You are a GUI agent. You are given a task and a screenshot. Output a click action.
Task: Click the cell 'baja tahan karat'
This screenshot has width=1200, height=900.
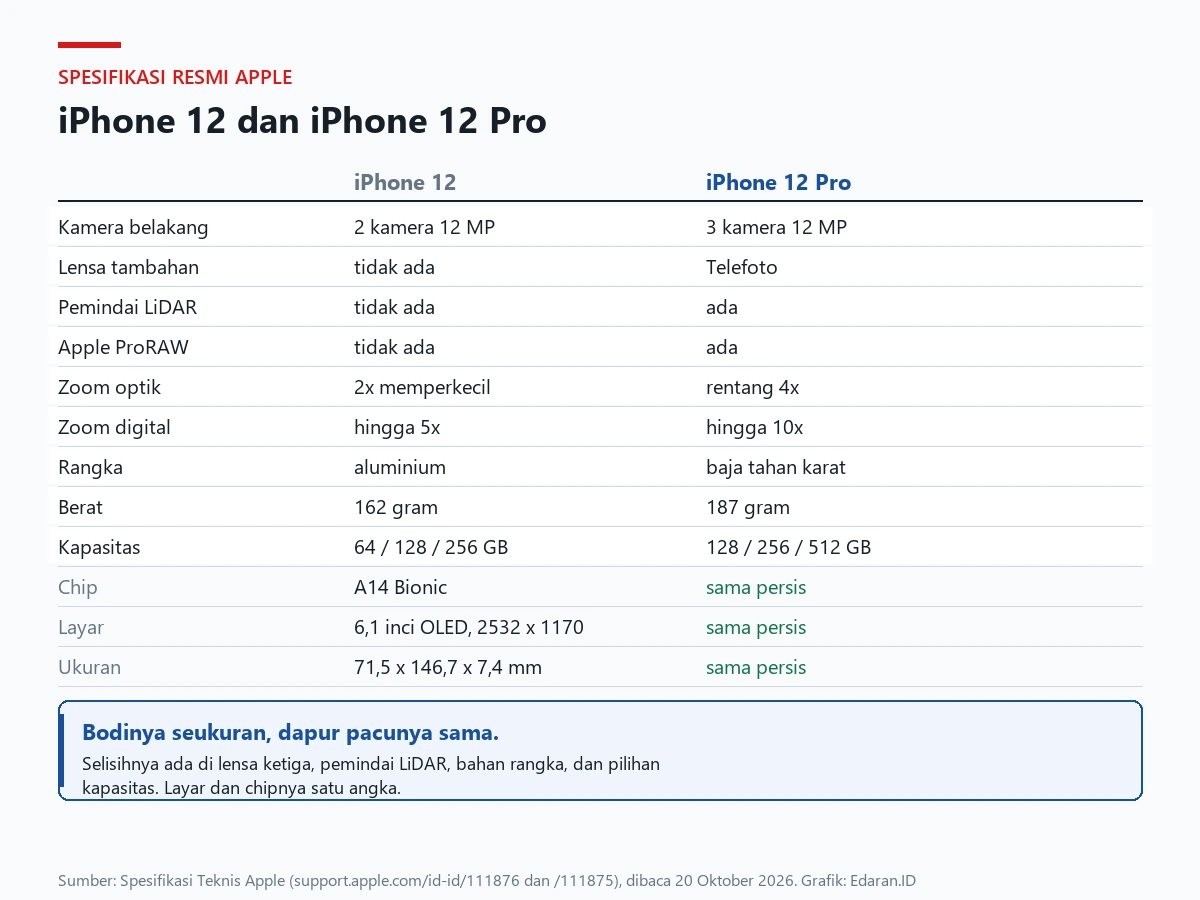(776, 467)
